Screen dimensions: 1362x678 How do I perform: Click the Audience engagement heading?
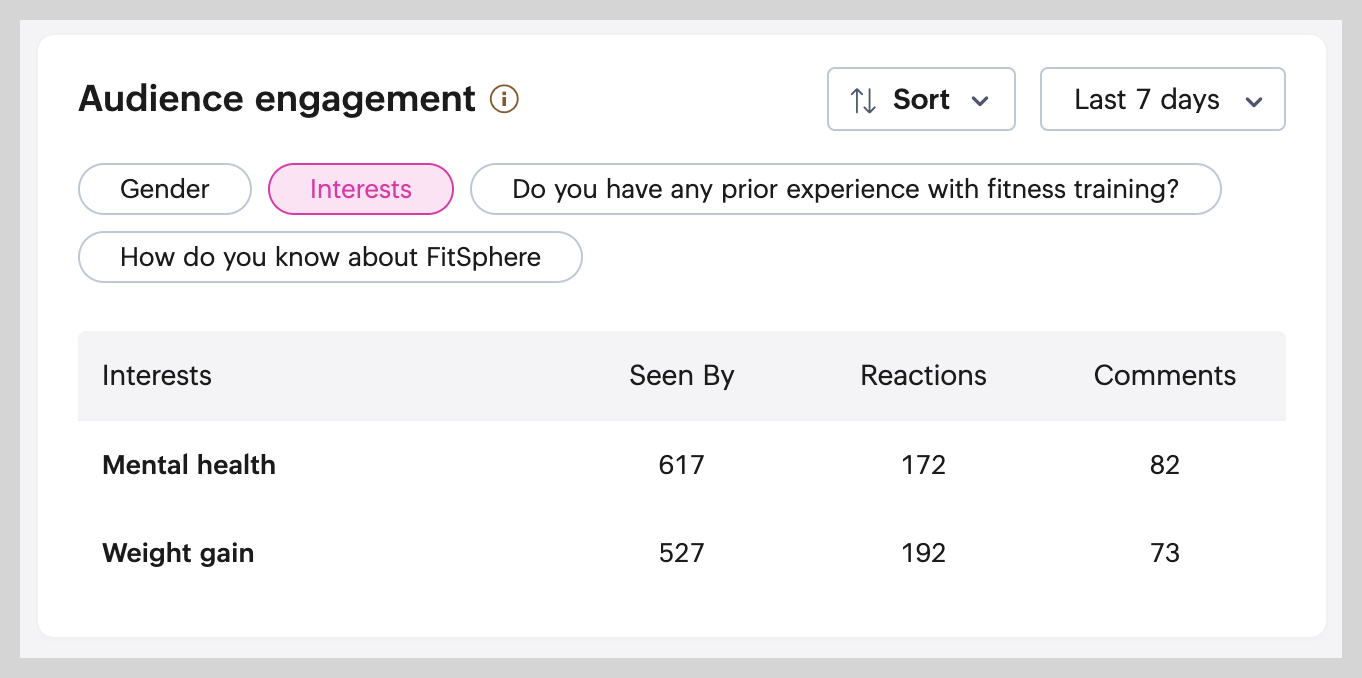pyautogui.click(x=277, y=100)
